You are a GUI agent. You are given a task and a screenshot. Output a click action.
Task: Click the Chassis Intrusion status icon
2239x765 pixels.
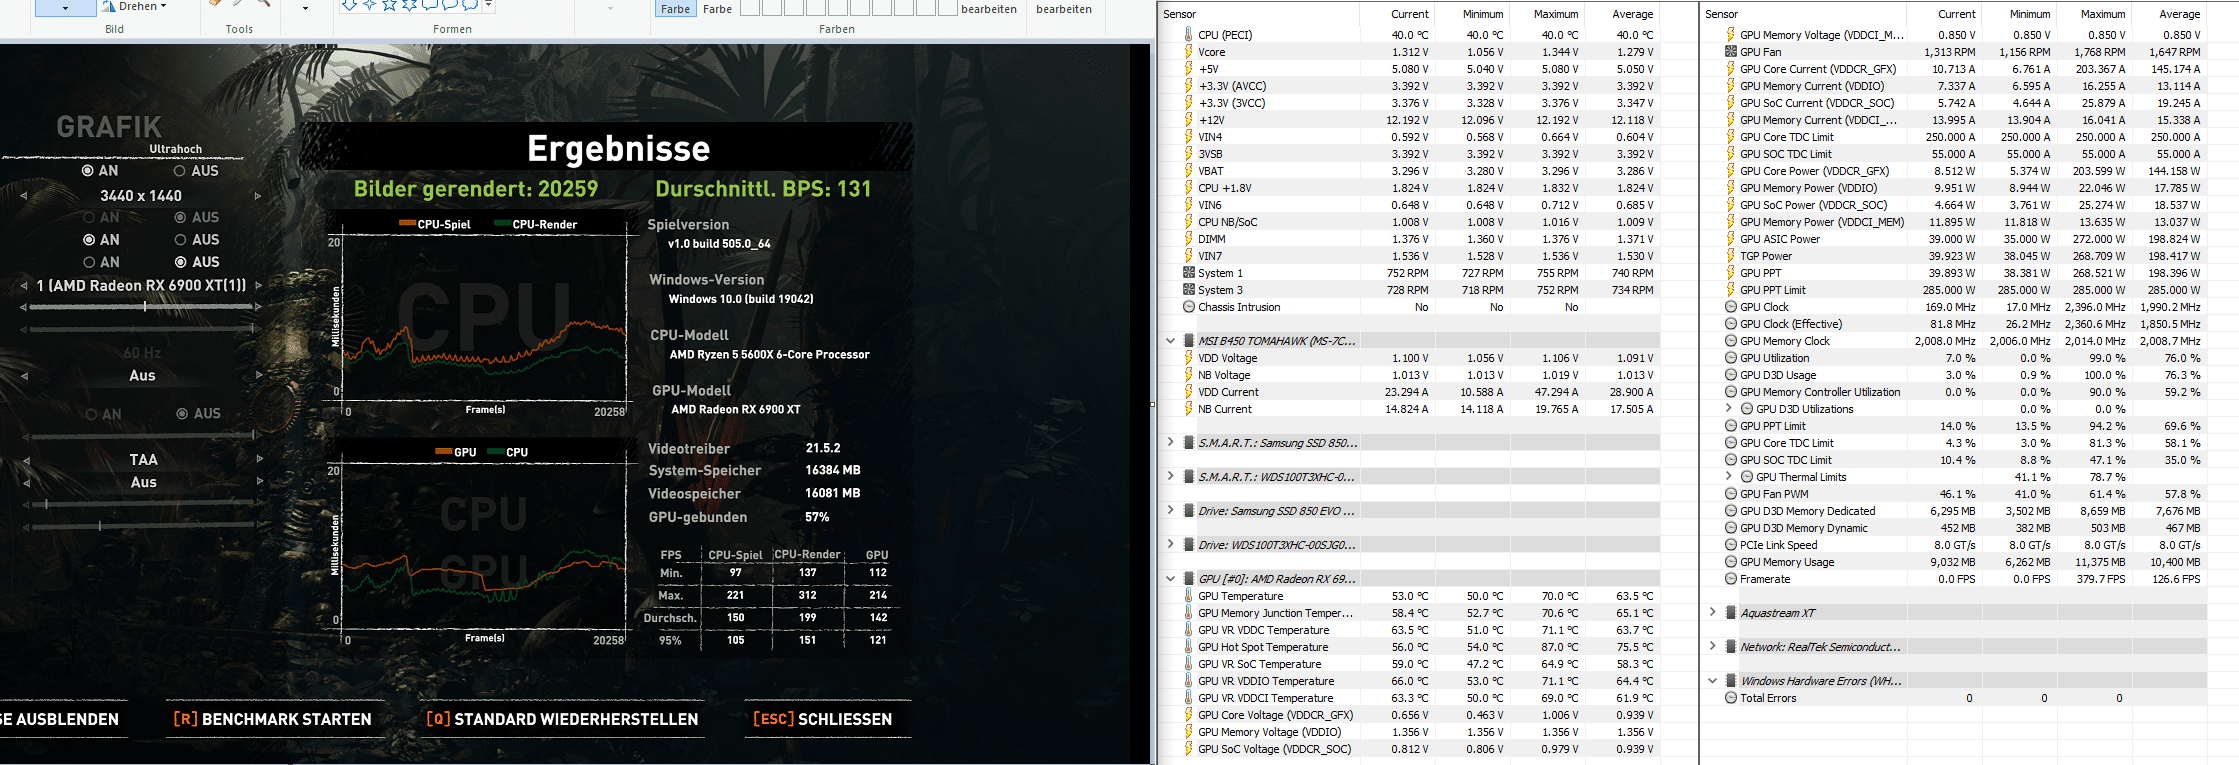click(1188, 307)
